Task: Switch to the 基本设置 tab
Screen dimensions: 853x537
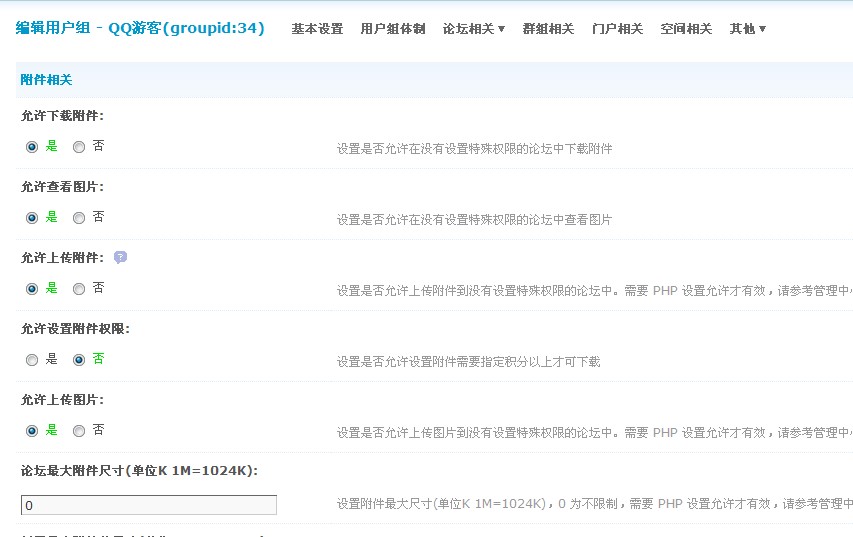Action: (317, 29)
